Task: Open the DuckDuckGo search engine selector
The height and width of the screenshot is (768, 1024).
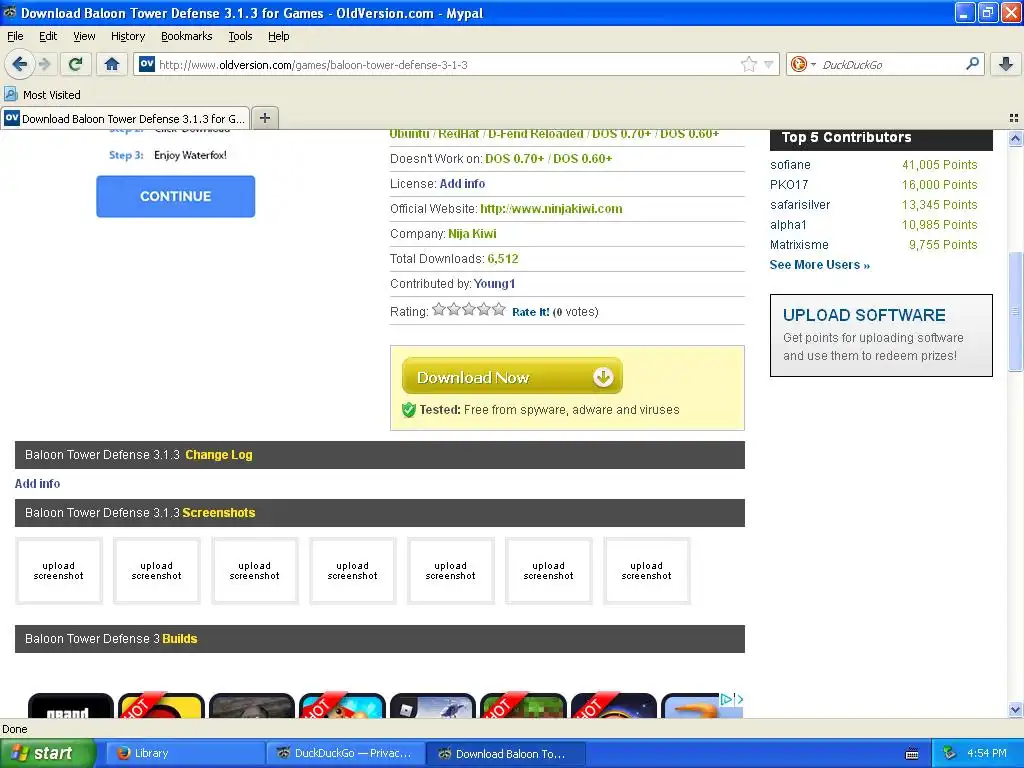Action: click(803, 64)
